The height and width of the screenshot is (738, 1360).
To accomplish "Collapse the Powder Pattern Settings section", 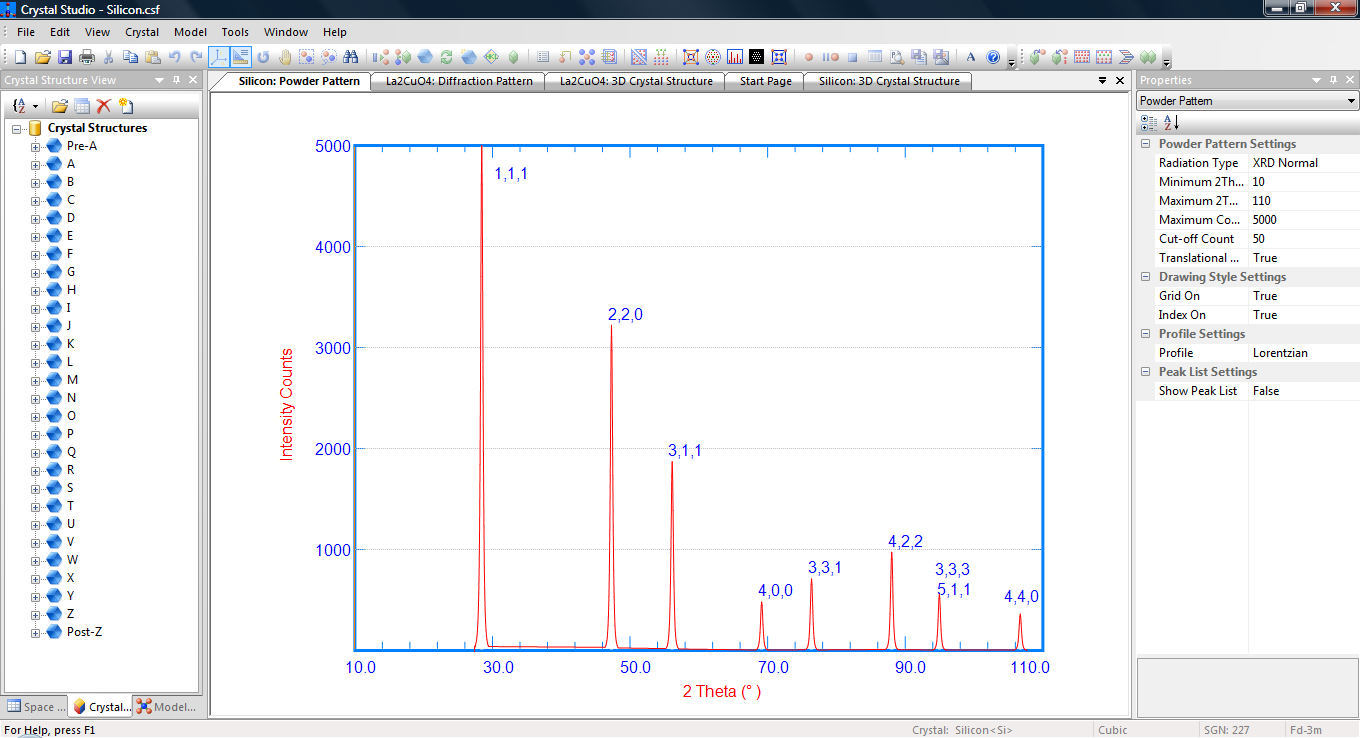I will tap(1146, 144).
